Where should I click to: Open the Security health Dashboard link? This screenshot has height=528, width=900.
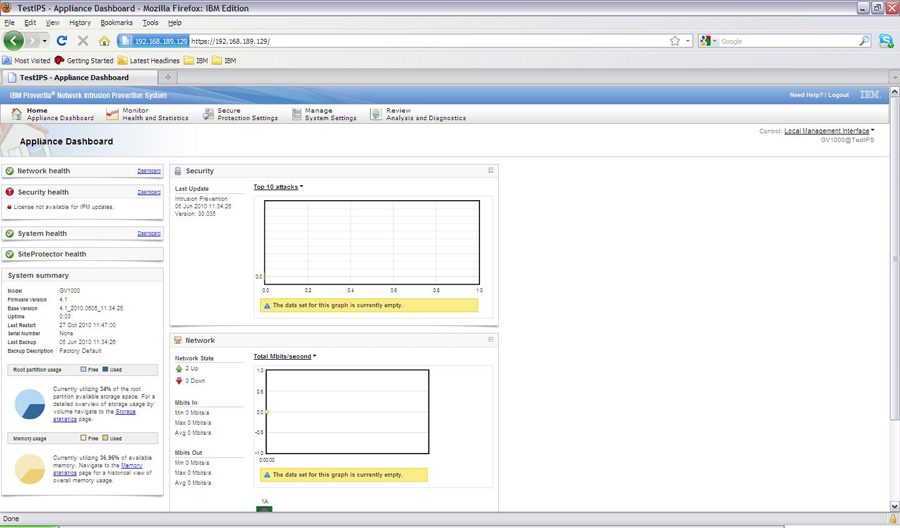149,192
